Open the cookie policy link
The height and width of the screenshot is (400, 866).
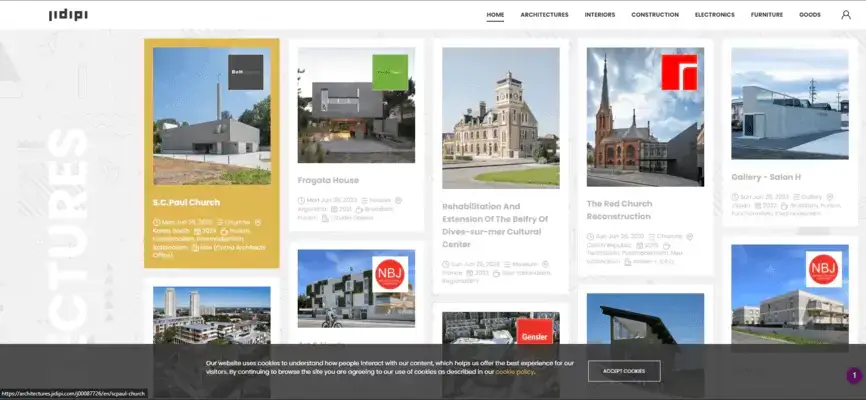pos(515,372)
